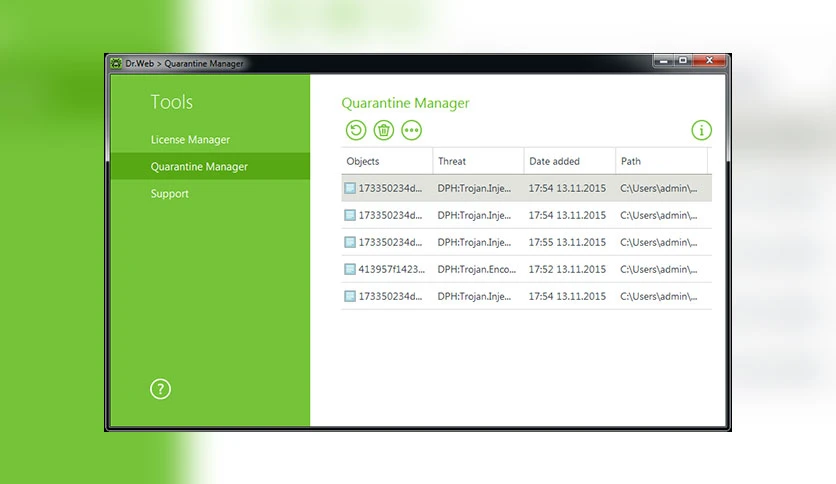Click the info icon in Quarantine Manager
This screenshot has width=836, height=484.
click(x=701, y=130)
